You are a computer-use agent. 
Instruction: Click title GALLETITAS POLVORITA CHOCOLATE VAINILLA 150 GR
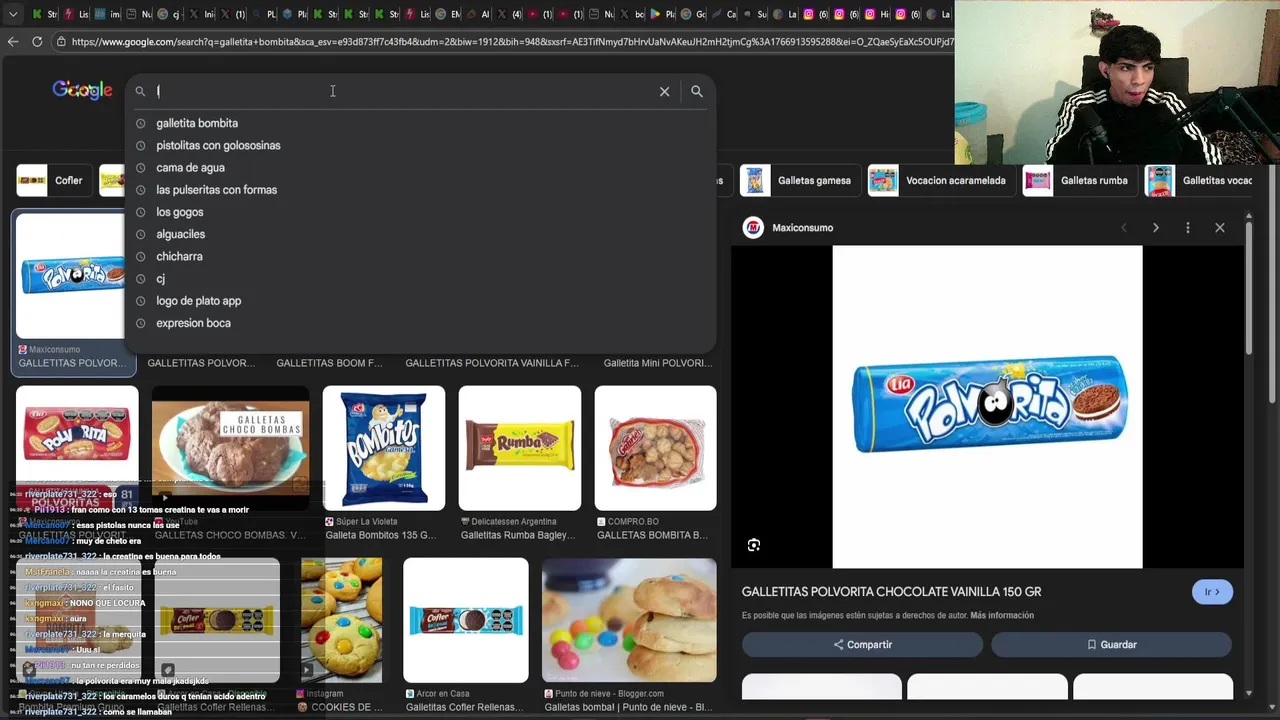click(891, 592)
